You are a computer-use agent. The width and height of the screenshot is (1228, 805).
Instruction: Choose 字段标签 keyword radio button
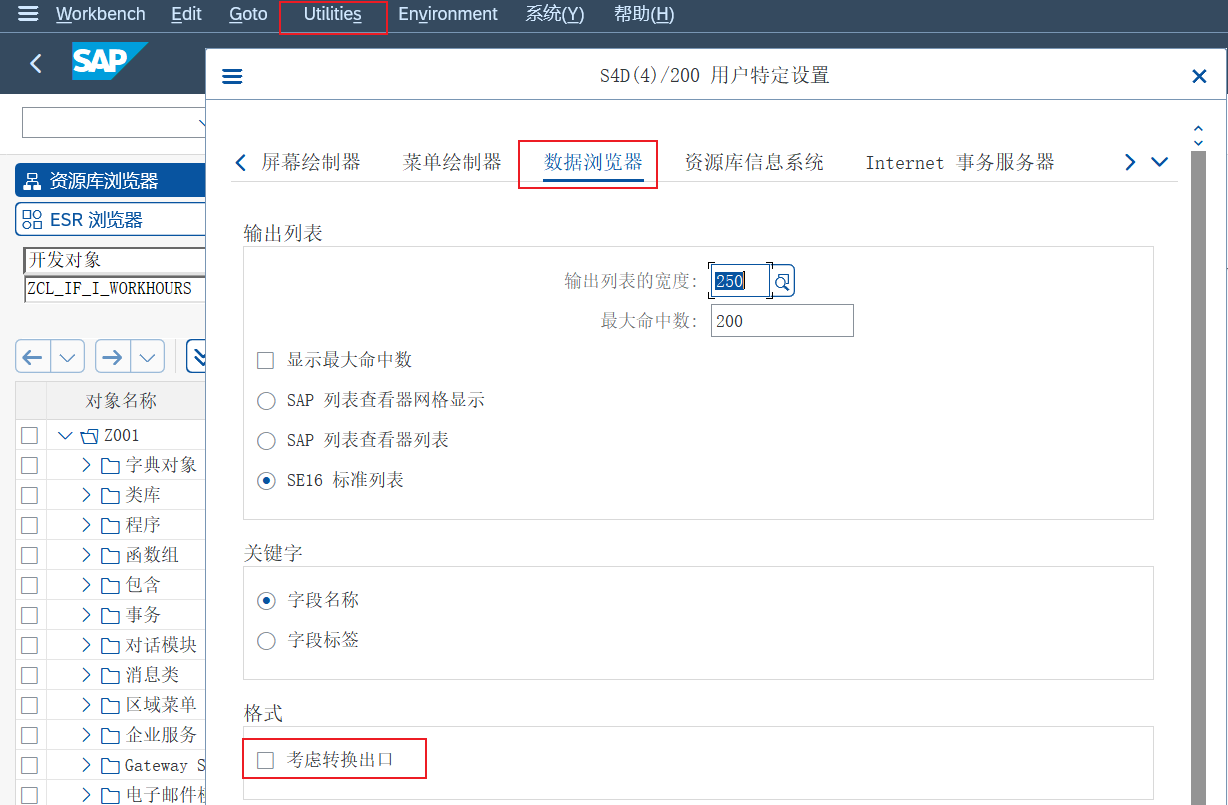click(266, 641)
